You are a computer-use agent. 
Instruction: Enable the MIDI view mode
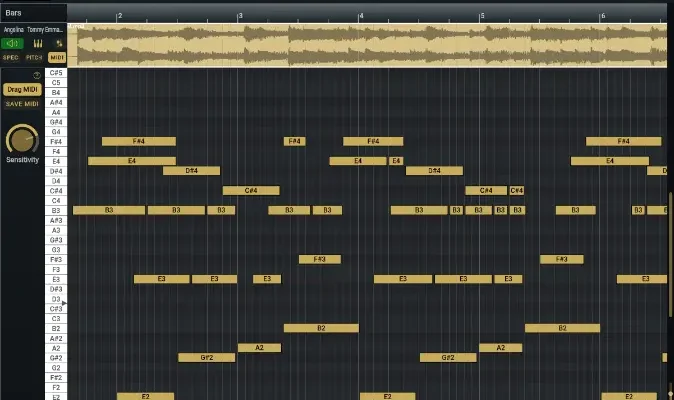point(57,58)
